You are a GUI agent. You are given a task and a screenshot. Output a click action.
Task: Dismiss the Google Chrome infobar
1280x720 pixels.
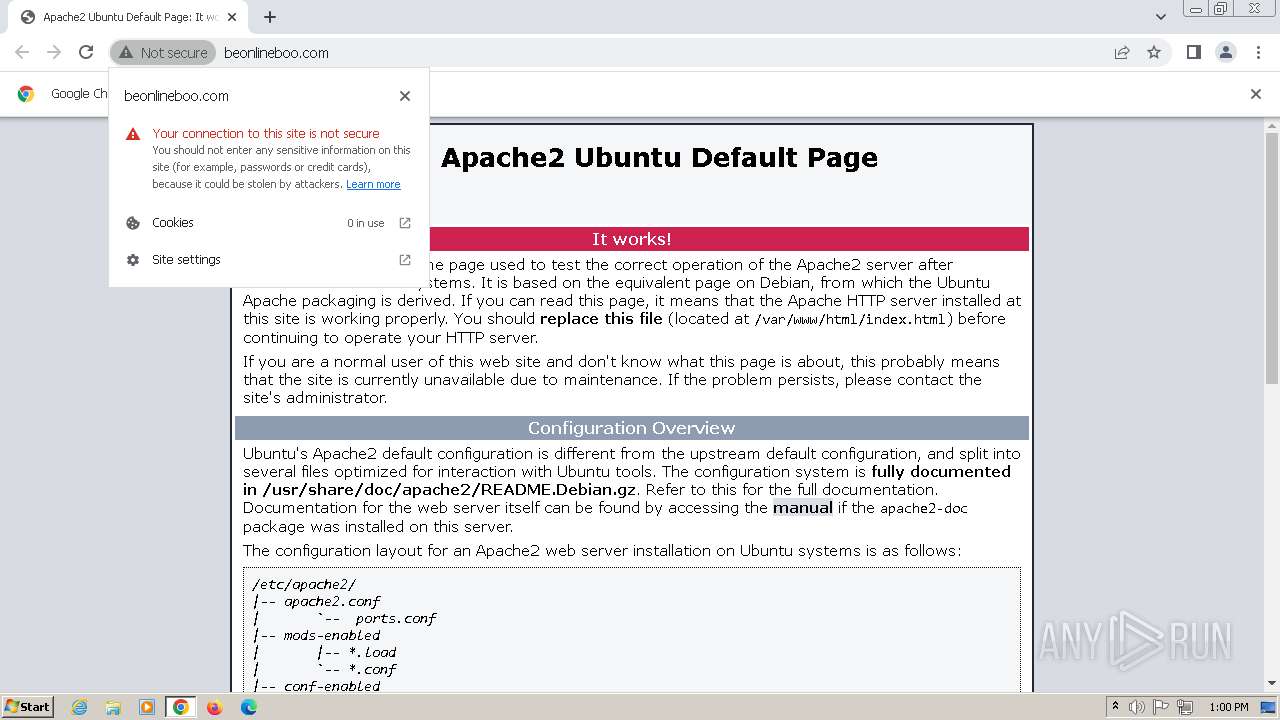[1256, 94]
